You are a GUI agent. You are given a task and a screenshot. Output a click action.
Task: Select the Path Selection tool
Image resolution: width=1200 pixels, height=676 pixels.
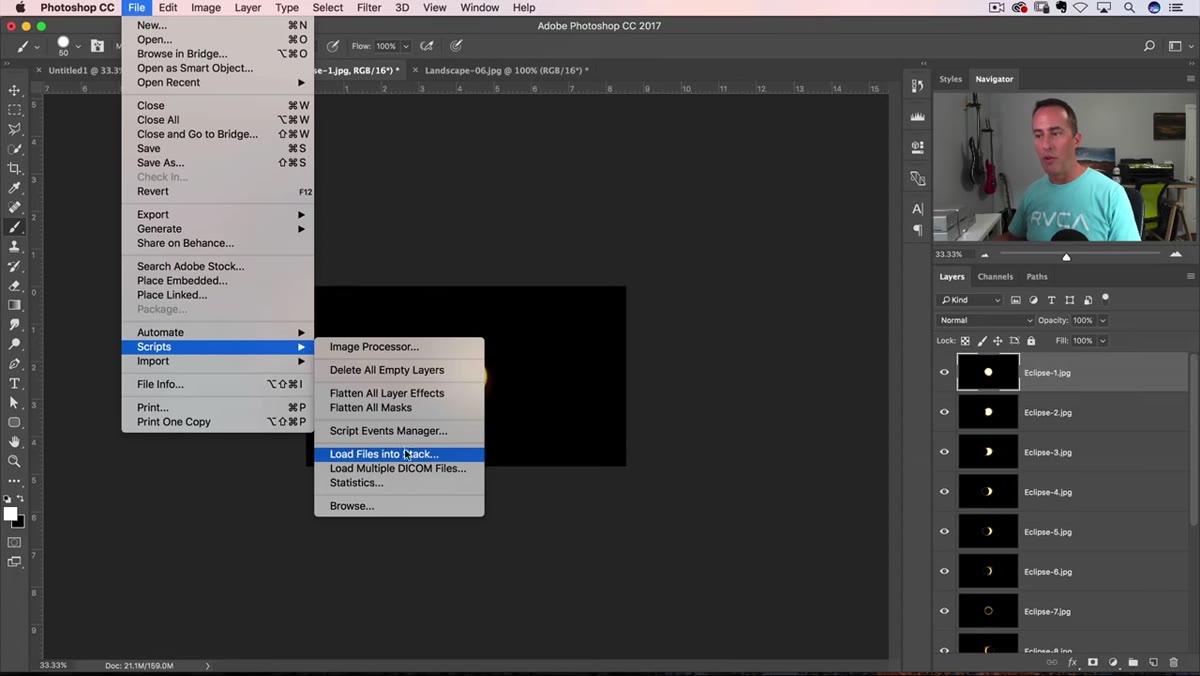coord(14,402)
